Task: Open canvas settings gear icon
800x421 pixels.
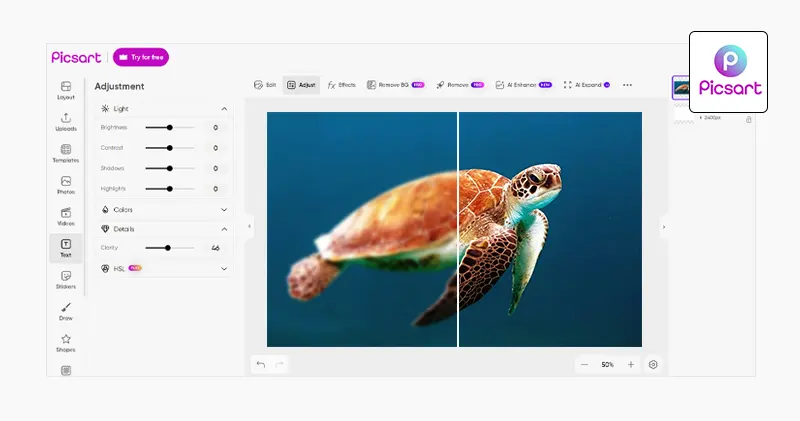Action: tap(653, 364)
